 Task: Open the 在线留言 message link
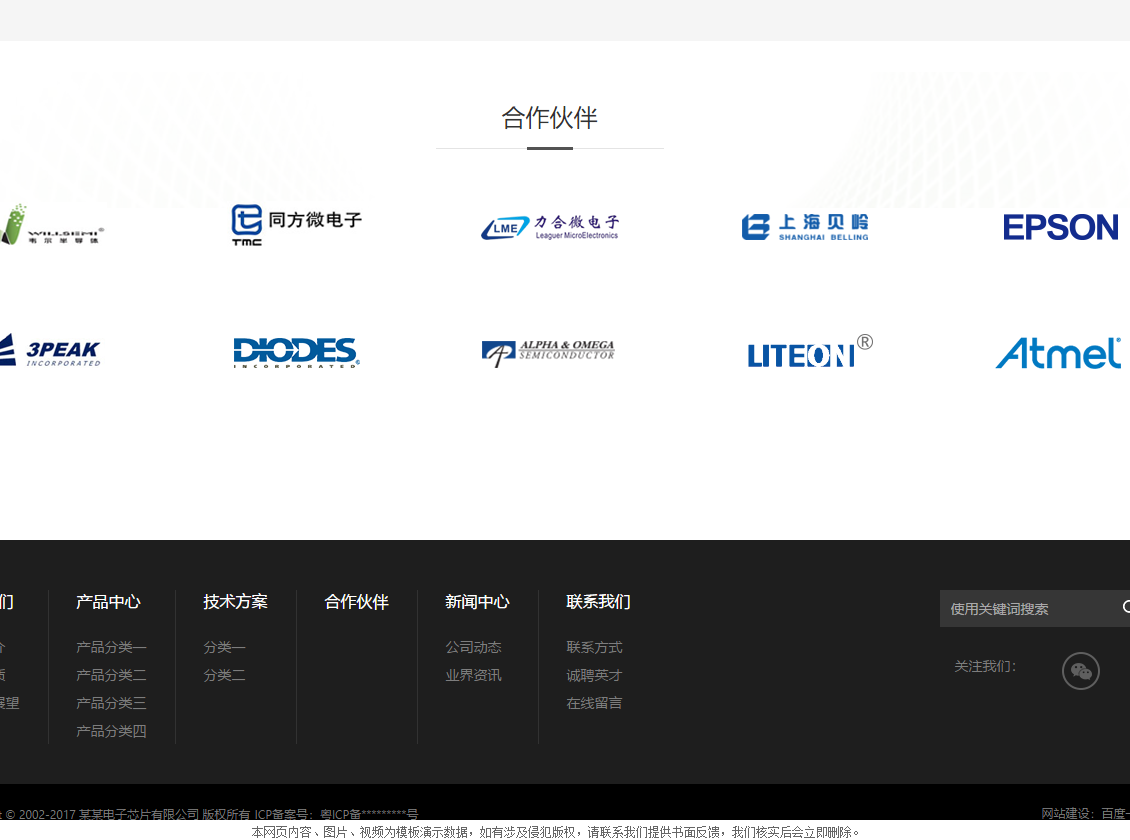594,703
